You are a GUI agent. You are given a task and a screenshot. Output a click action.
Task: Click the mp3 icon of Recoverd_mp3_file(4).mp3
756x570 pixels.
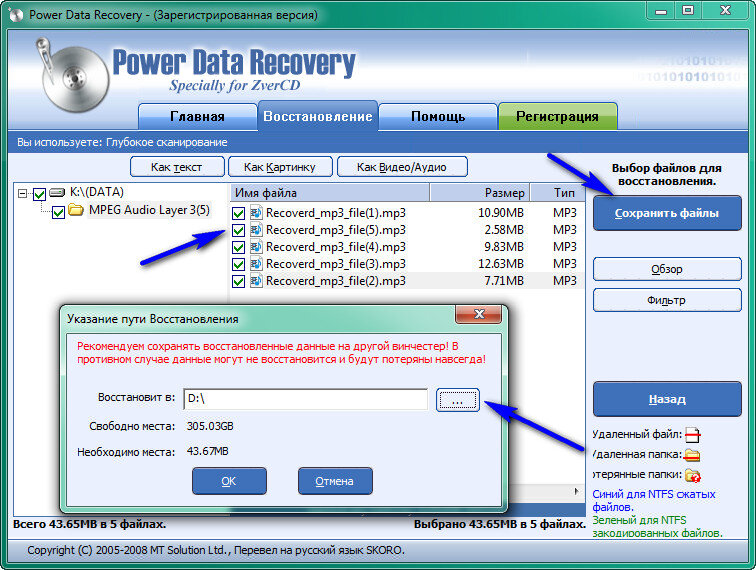pyautogui.click(x=256, y=246)
